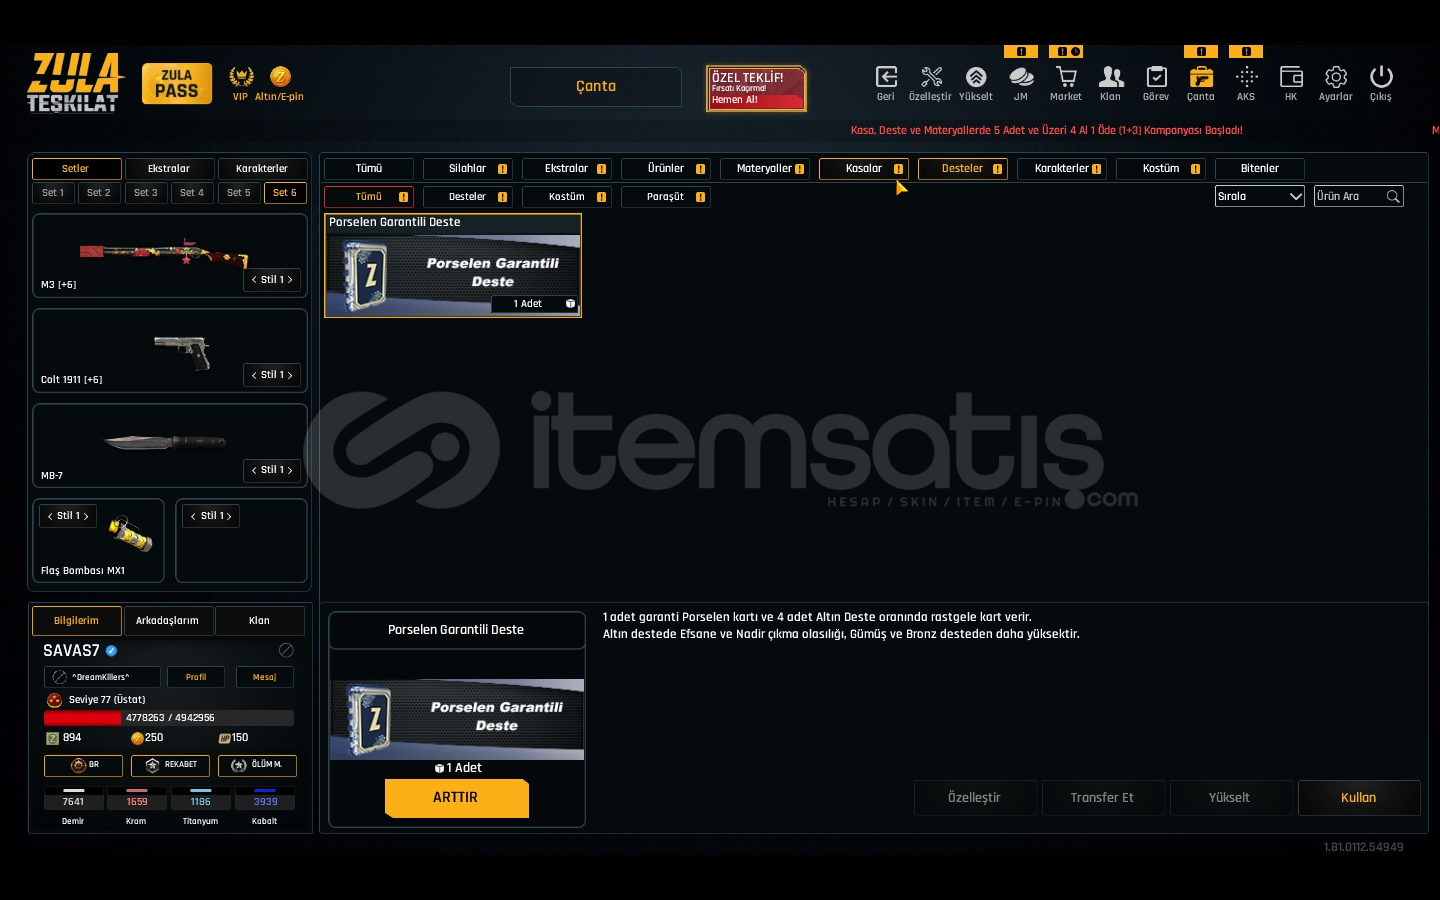Open the Ürünler inventory category
The width and height of the screenshot is (1440, 900).
coord(665,169)
